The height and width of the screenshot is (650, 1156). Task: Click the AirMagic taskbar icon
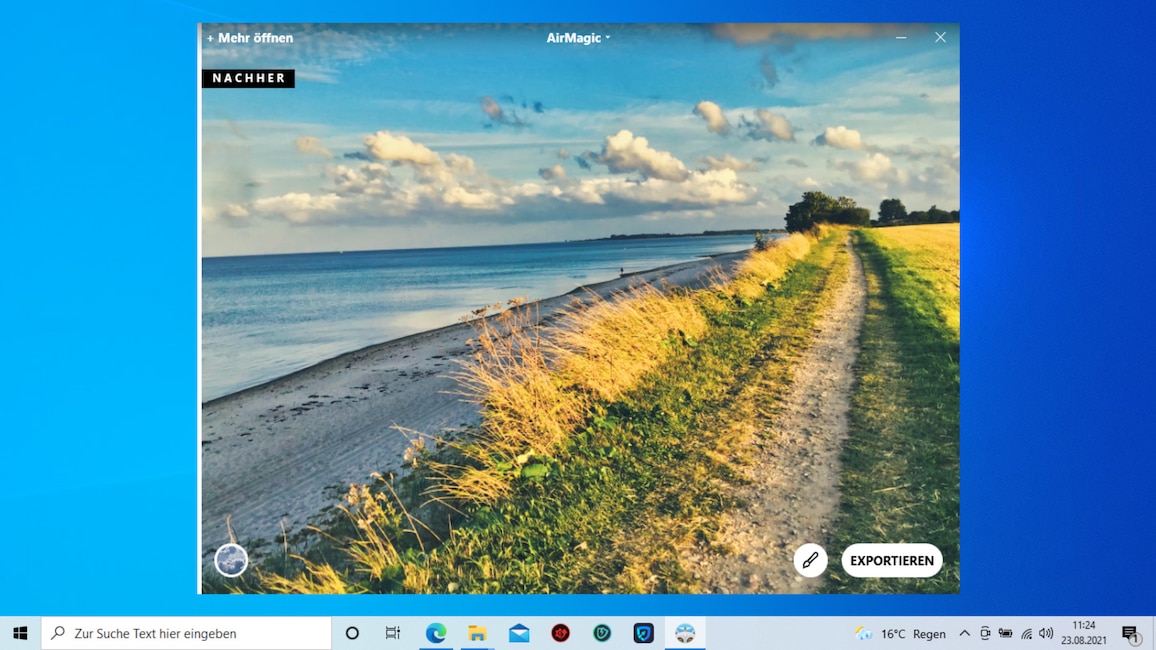click(685, 633)
